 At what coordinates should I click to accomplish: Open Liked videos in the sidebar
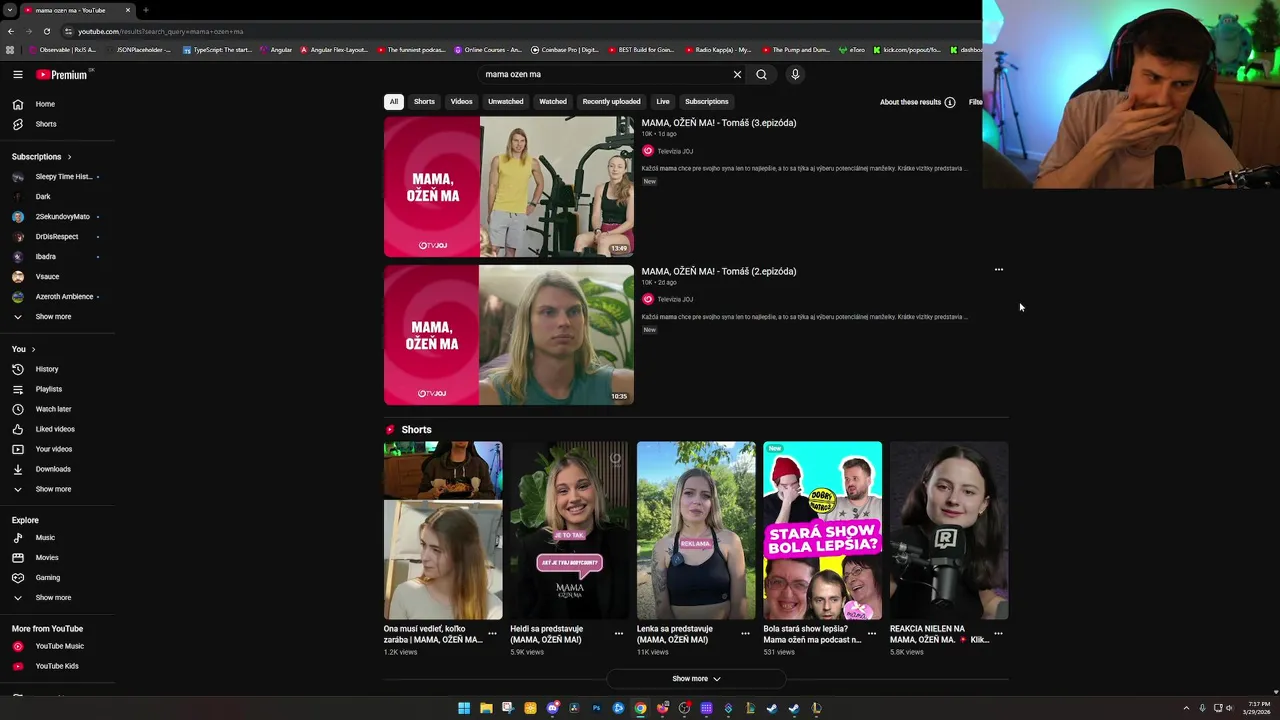56,429
